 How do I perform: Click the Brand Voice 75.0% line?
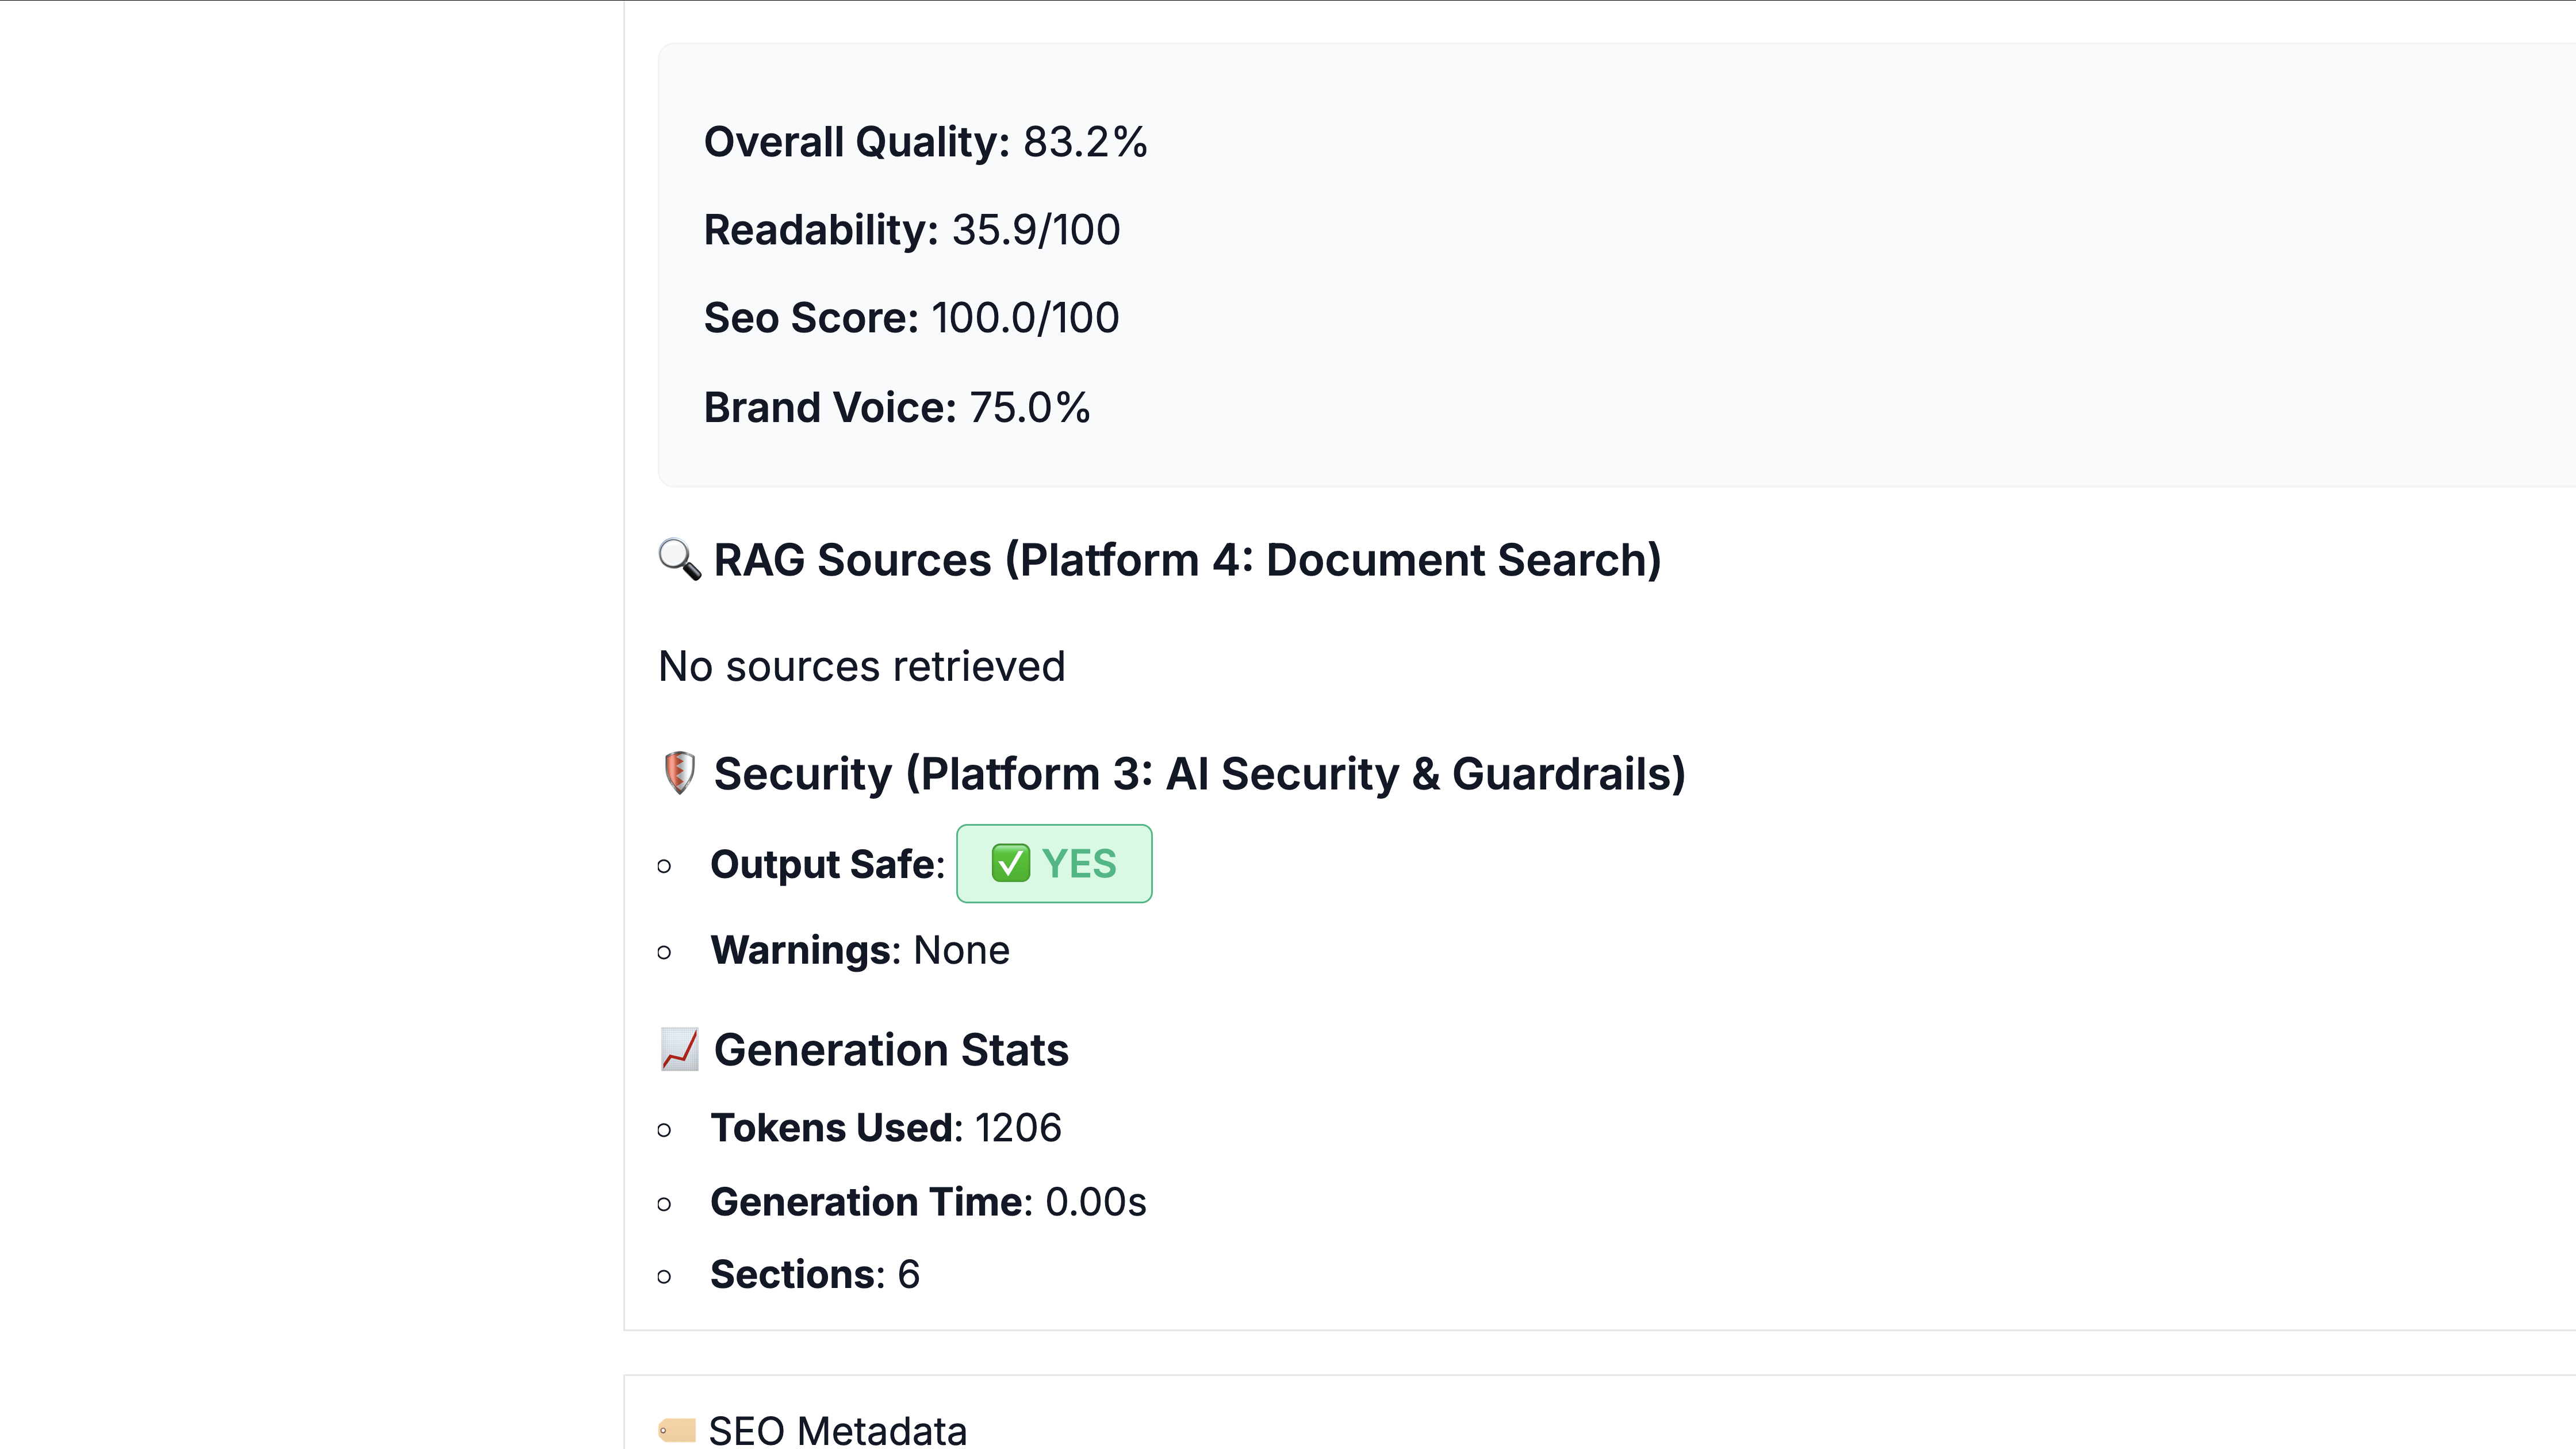[x=896, y=407]
